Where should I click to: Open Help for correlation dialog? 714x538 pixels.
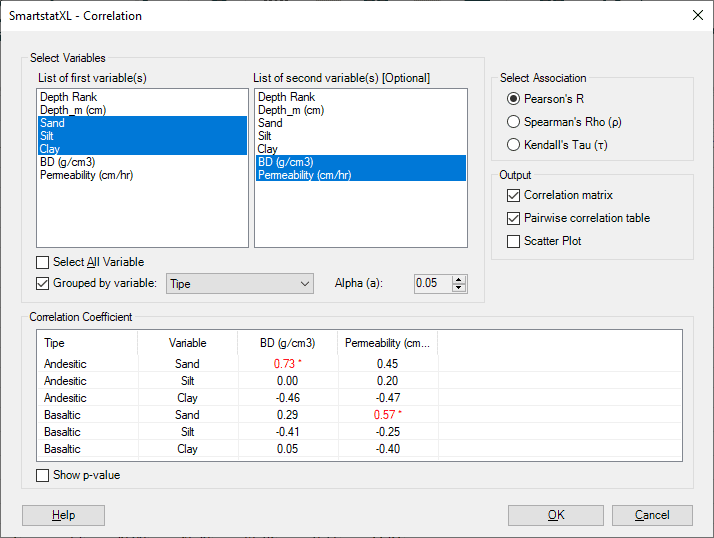tap(63, 515)
